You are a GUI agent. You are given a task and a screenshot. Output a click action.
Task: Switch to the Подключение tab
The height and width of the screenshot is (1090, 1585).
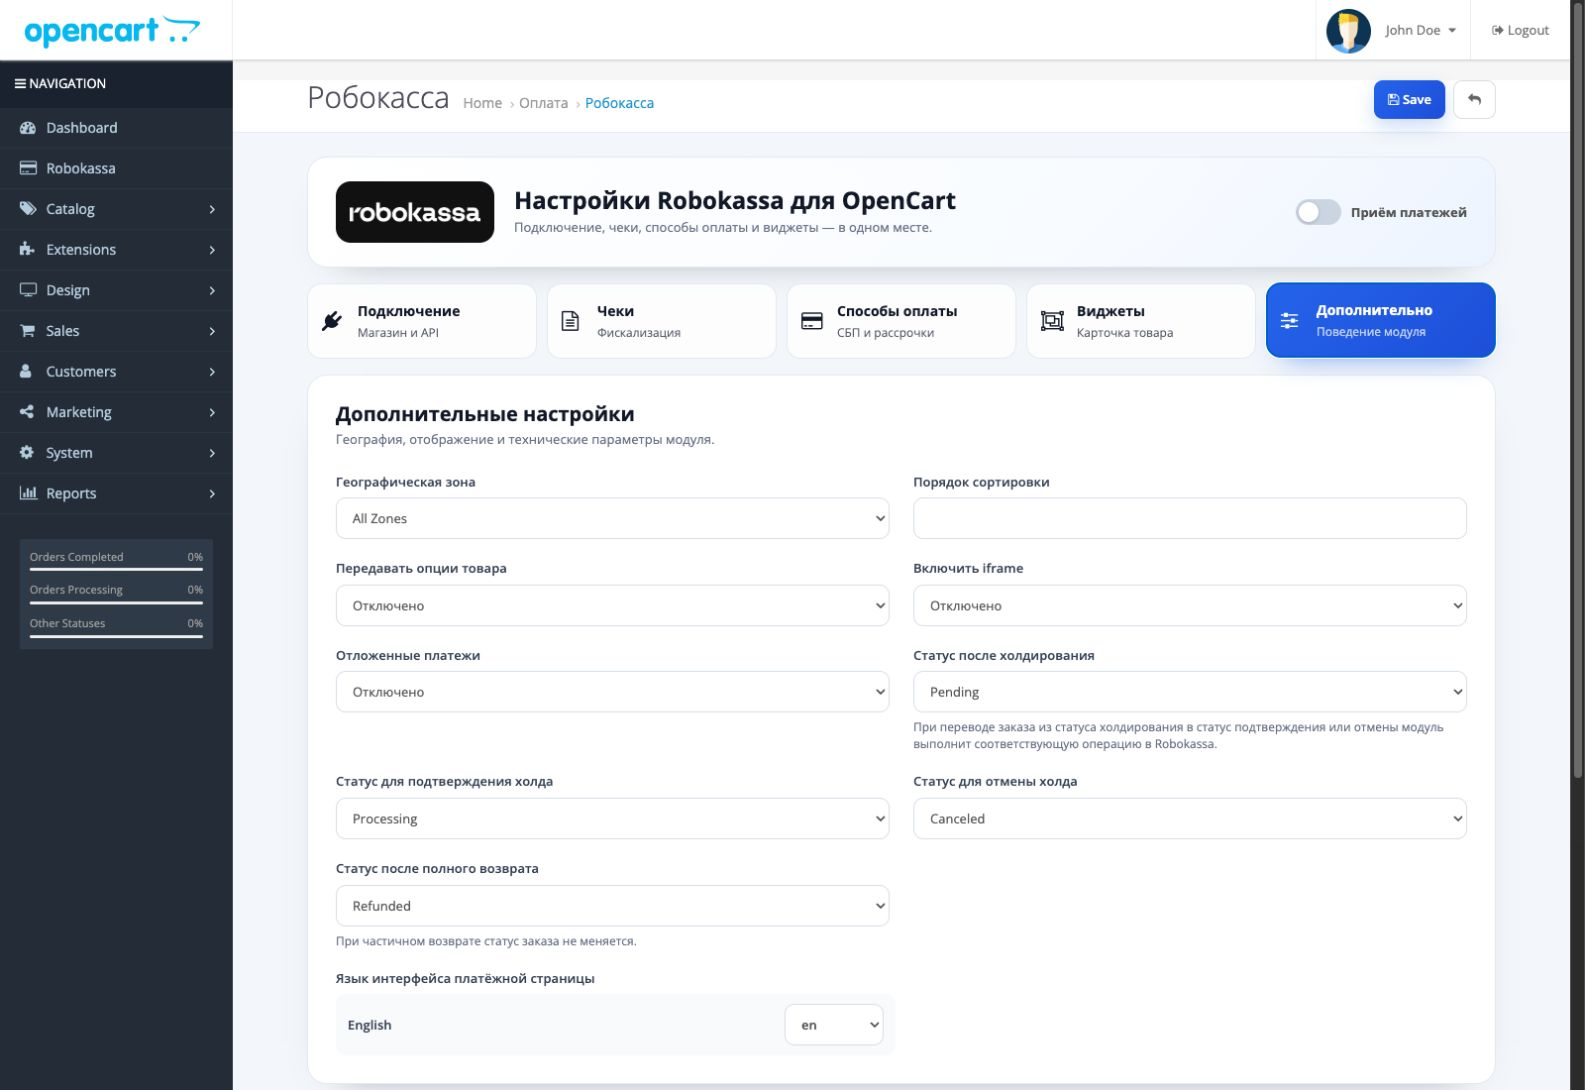(x=422, y=321)
